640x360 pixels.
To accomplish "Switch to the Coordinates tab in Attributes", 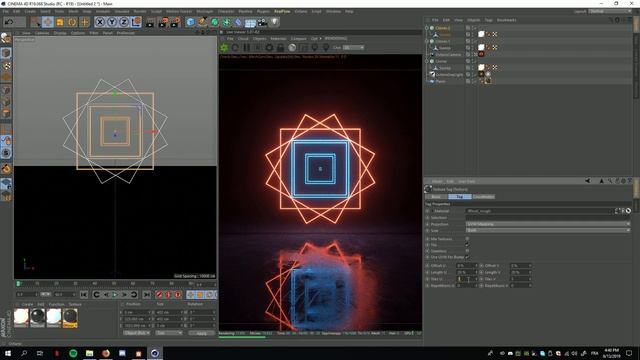I will (x=484, y=197).
